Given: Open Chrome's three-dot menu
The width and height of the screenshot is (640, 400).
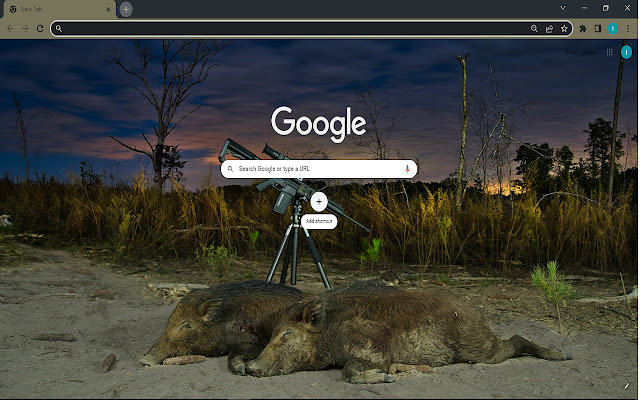Looking at the screenshot, I should click(x=629, y=29).
